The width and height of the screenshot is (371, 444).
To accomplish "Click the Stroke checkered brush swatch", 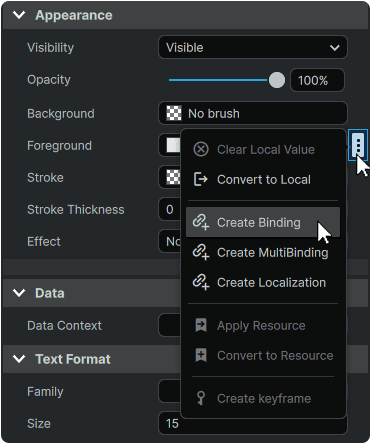I will pos(173,177).
